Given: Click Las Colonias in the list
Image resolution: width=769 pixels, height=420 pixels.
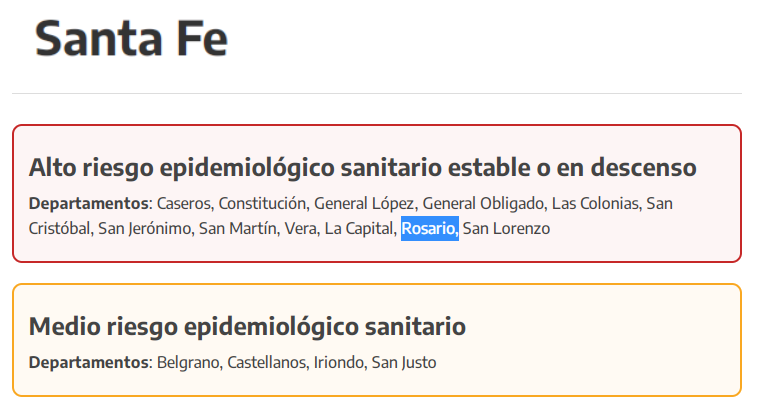Looking at the screenshot, I should pyautogui.click(x=595, y=203).
